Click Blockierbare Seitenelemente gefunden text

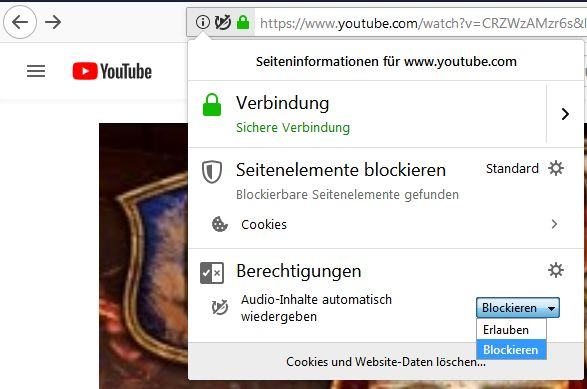coord(347,195)
